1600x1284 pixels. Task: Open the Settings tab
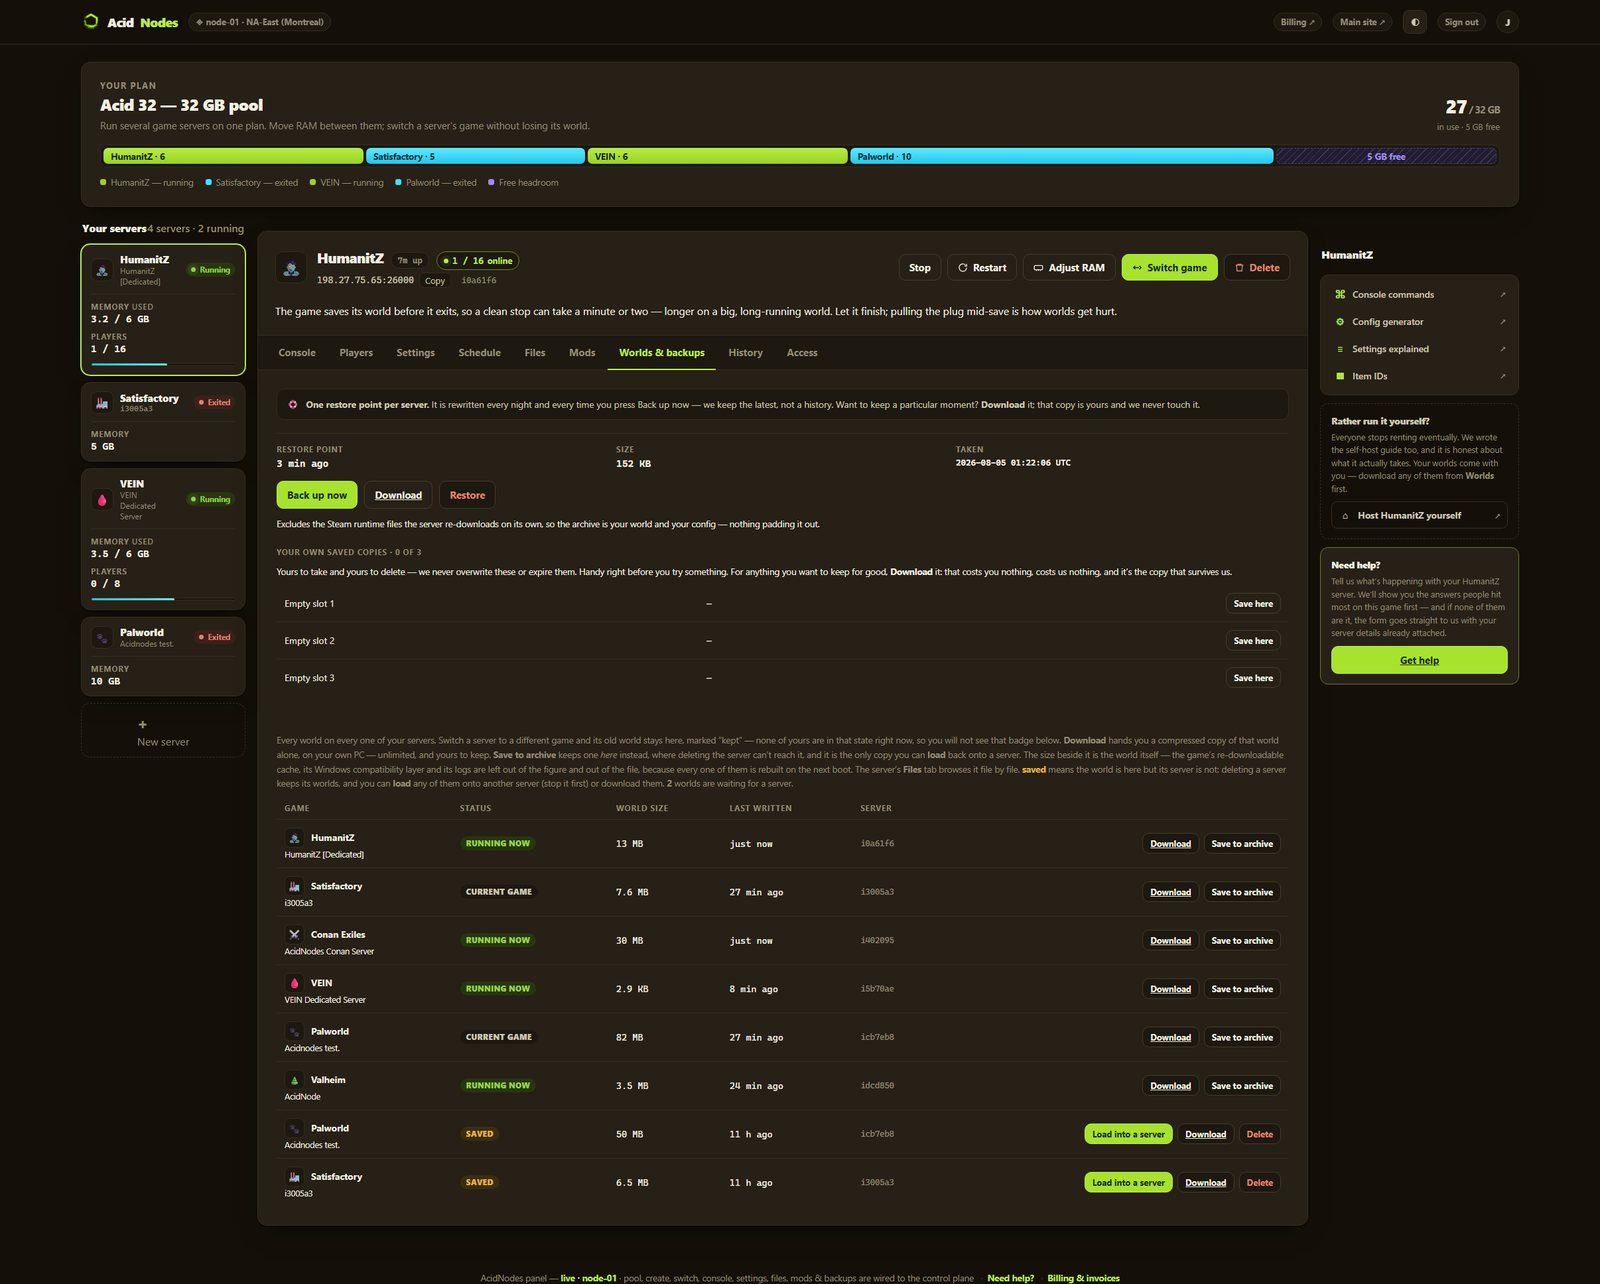pyautogui.click(x=415, y=353)
